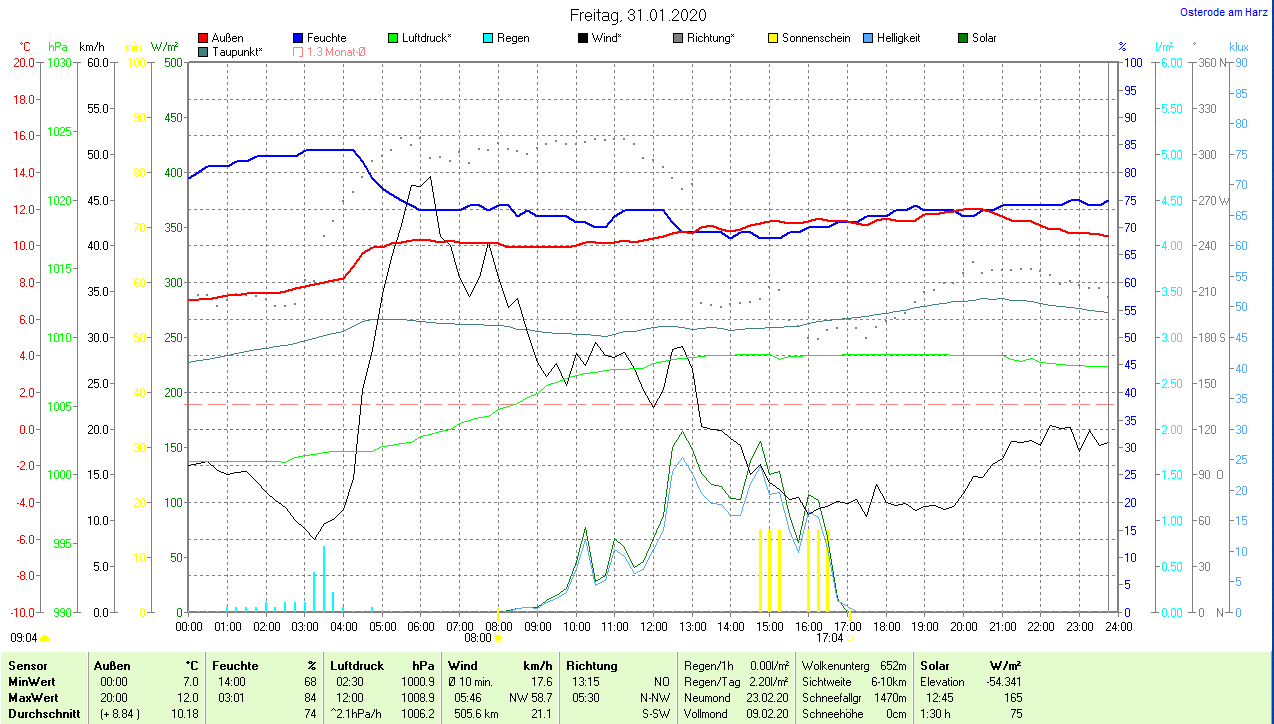1274x724 pixels.
Task: Click the gray Richtung legend square
Action: pos(679,38)
